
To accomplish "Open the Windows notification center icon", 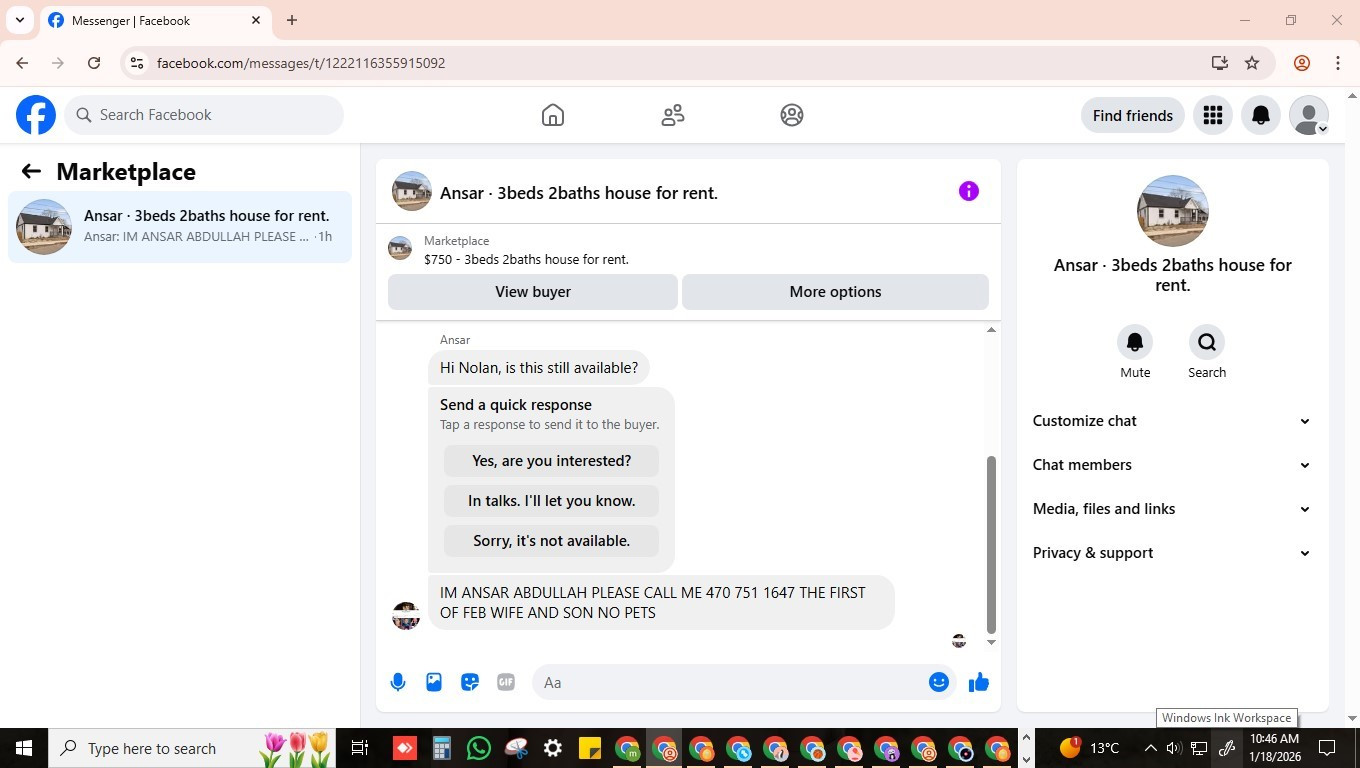I will point(1327,748).
